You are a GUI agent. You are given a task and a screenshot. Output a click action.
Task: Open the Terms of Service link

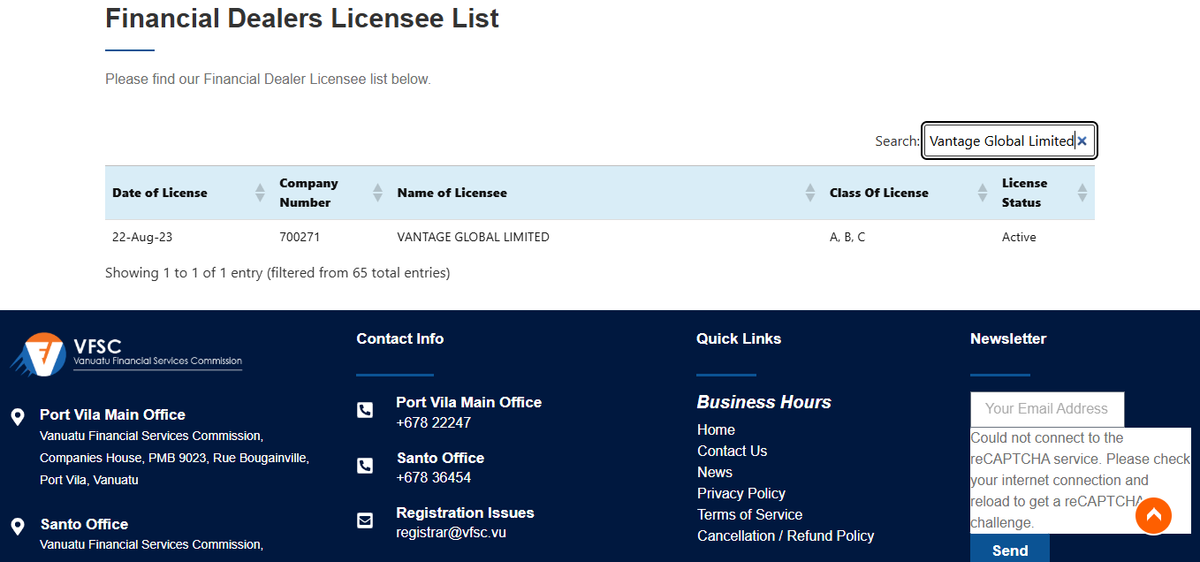(x=750, y=514)
